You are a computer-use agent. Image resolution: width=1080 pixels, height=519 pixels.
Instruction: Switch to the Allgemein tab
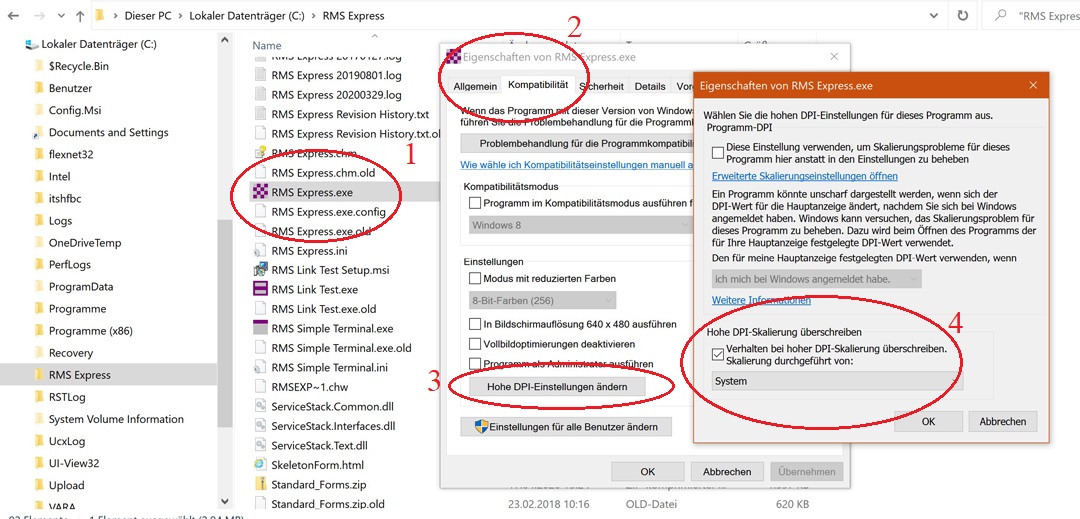pyautogui.click(x=475, y=86)
